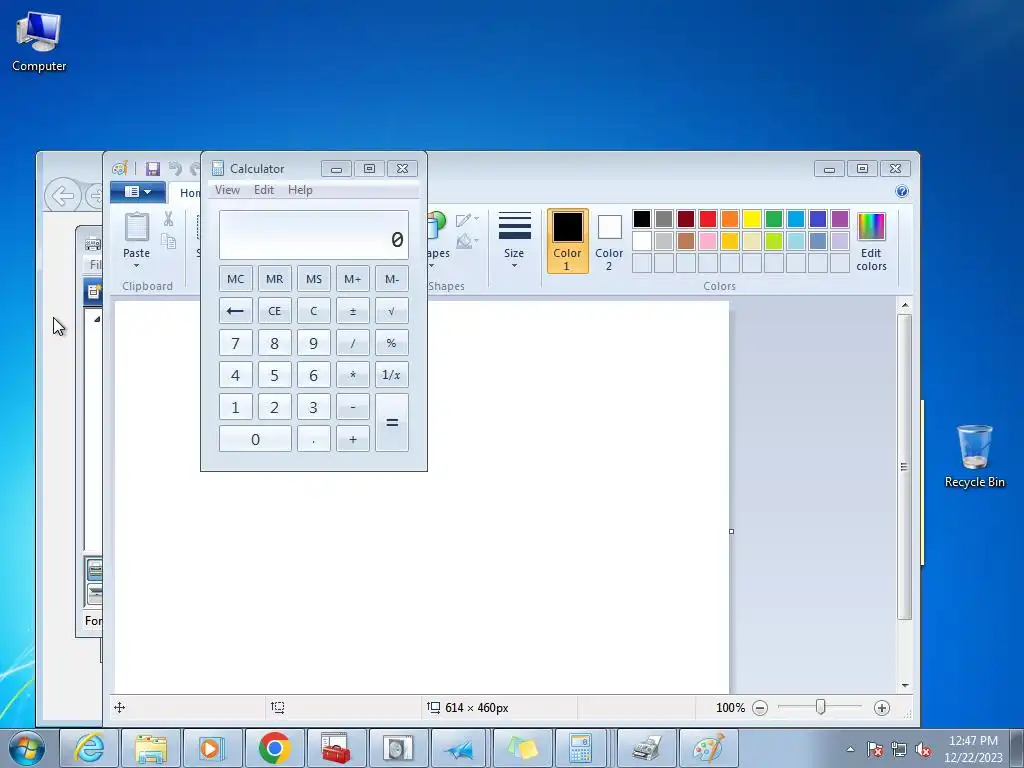Click the Cut scissors icon in Paint

point(168,218)
